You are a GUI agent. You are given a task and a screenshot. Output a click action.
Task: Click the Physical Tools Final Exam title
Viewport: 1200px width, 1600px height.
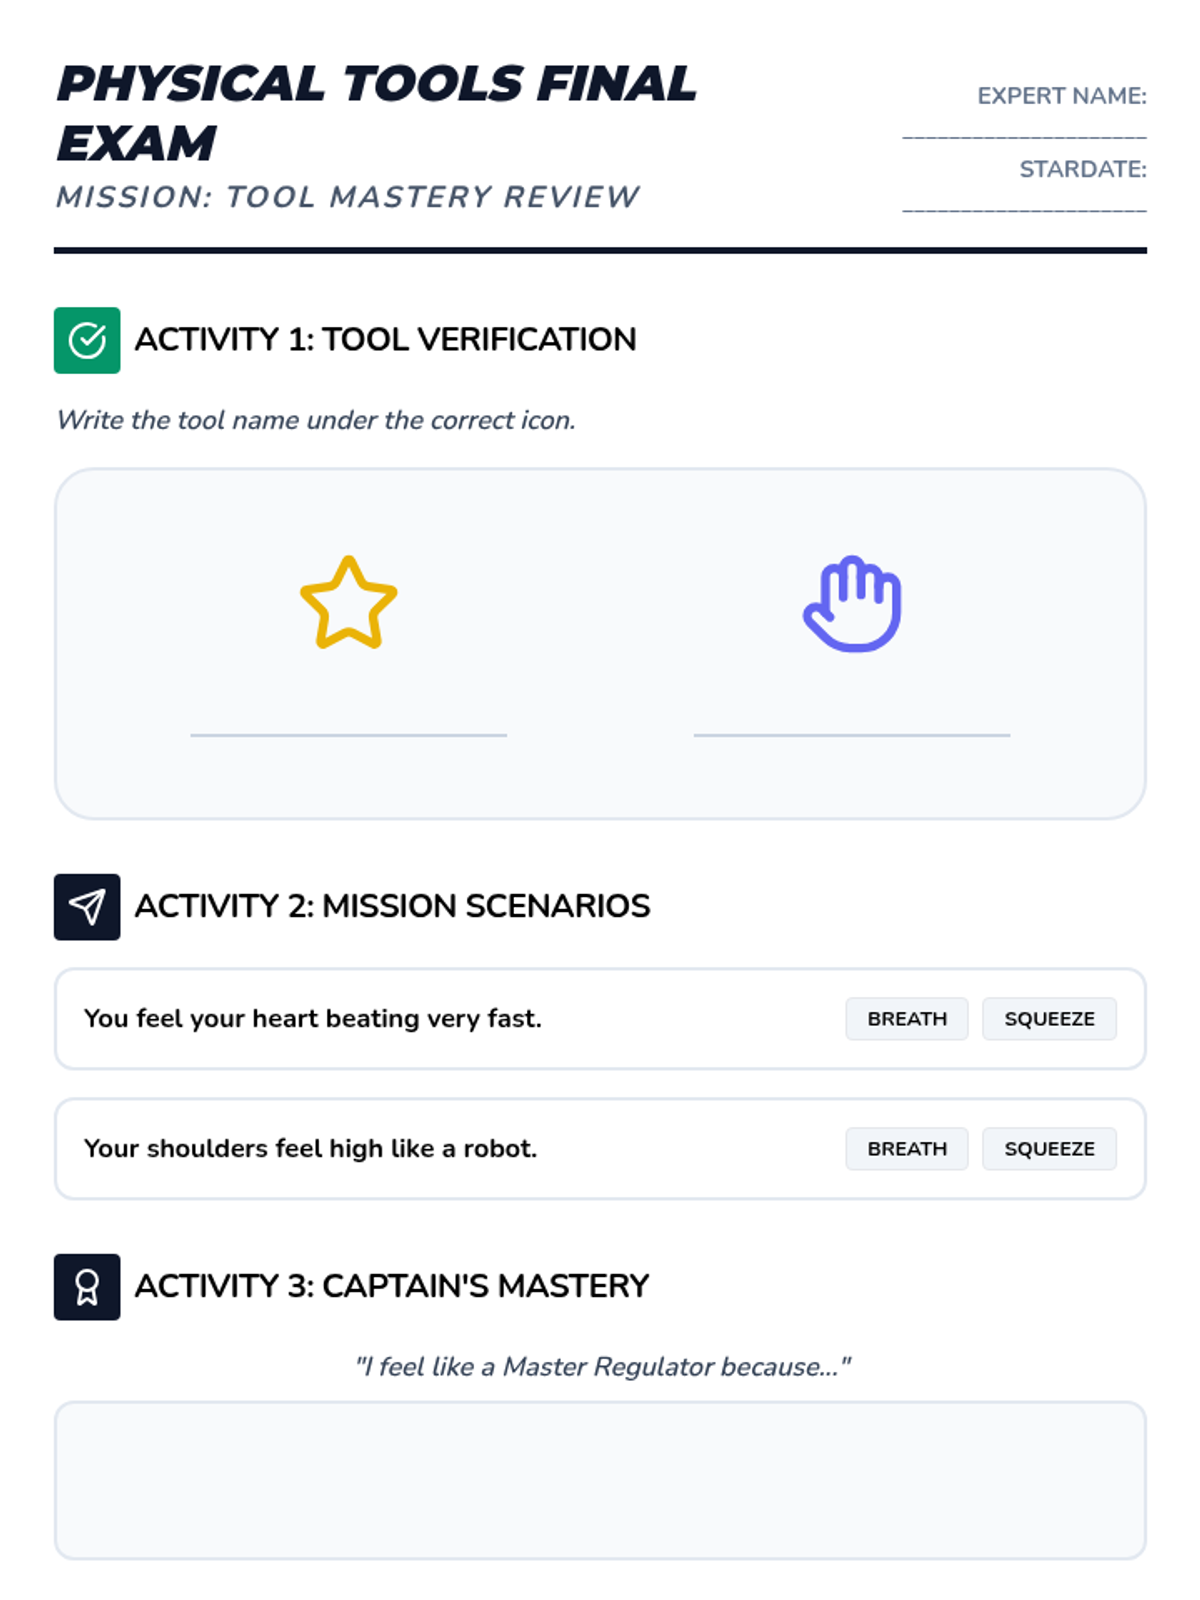click(376, 112)
